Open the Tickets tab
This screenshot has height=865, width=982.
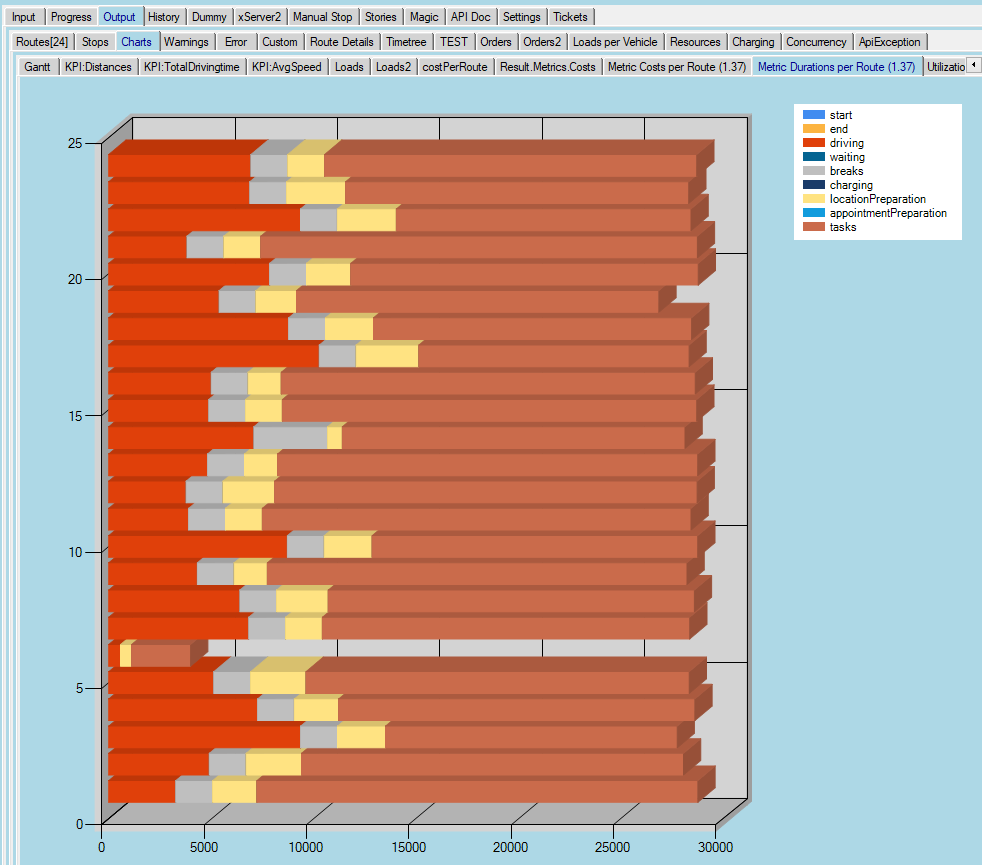[570, 17]
